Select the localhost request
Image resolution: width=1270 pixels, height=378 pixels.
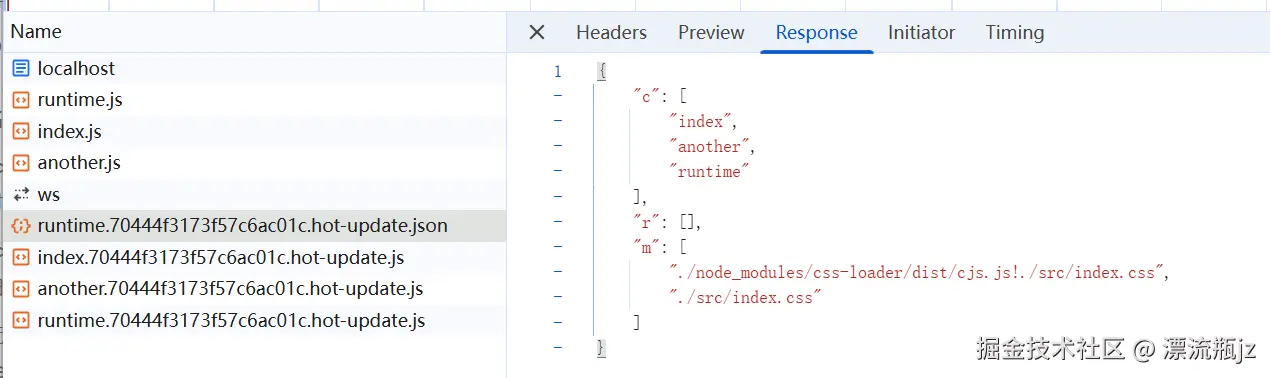253,69
